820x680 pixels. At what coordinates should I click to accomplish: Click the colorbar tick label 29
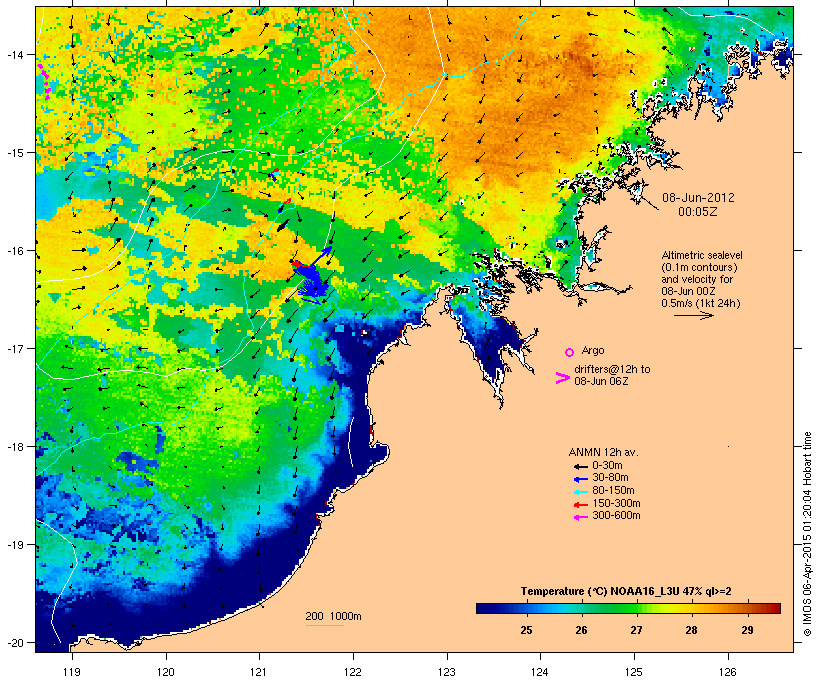tap(747, 630)
